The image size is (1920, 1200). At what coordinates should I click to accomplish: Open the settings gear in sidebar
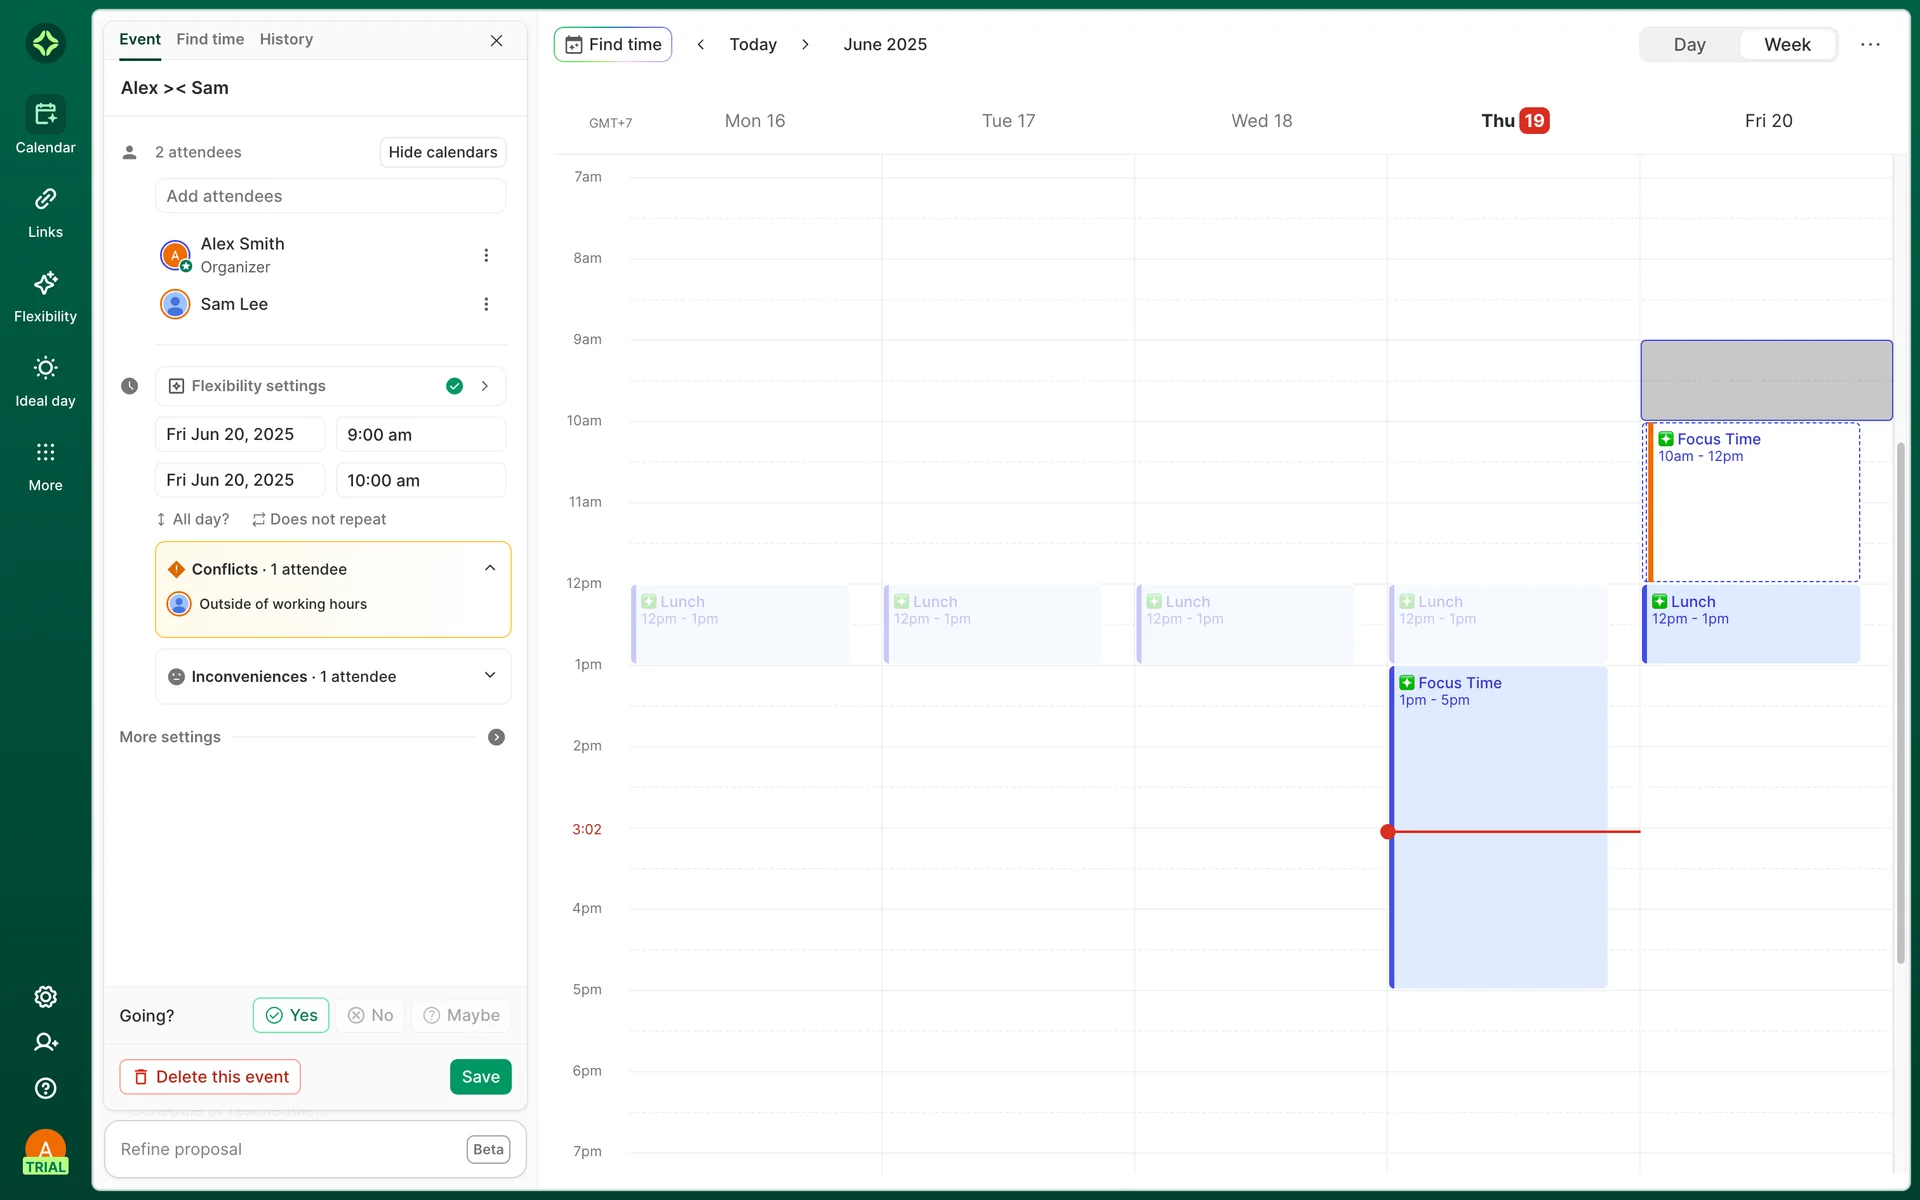(45, 997)
